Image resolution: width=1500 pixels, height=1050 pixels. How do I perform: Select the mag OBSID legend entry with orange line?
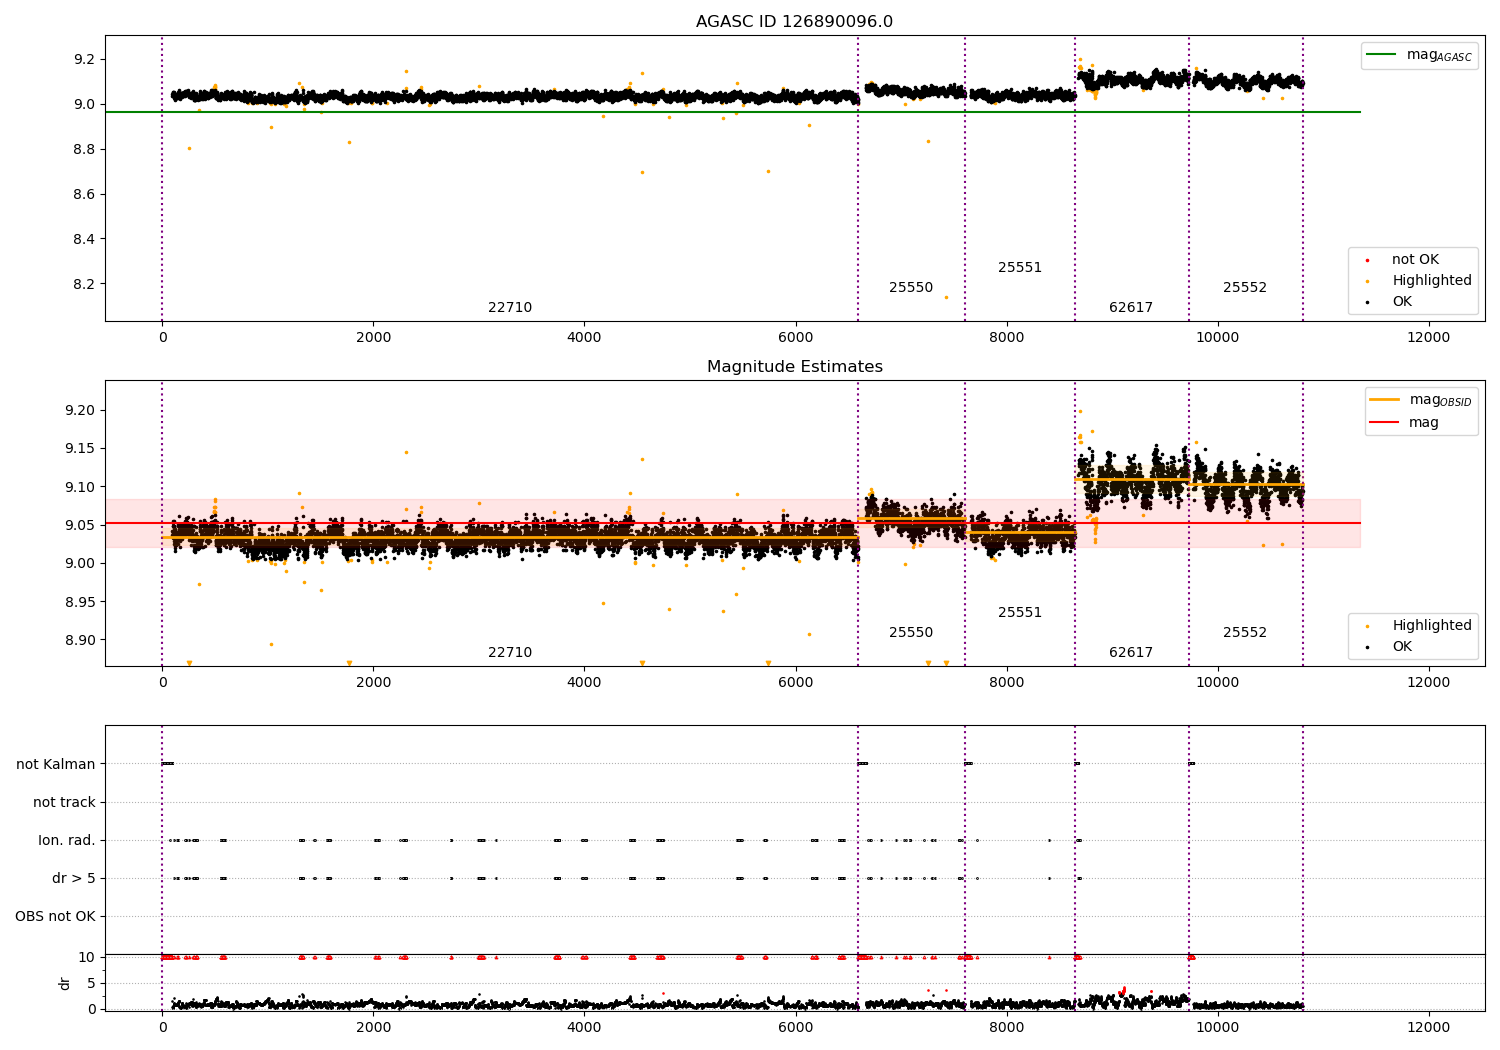(1421, 400)
